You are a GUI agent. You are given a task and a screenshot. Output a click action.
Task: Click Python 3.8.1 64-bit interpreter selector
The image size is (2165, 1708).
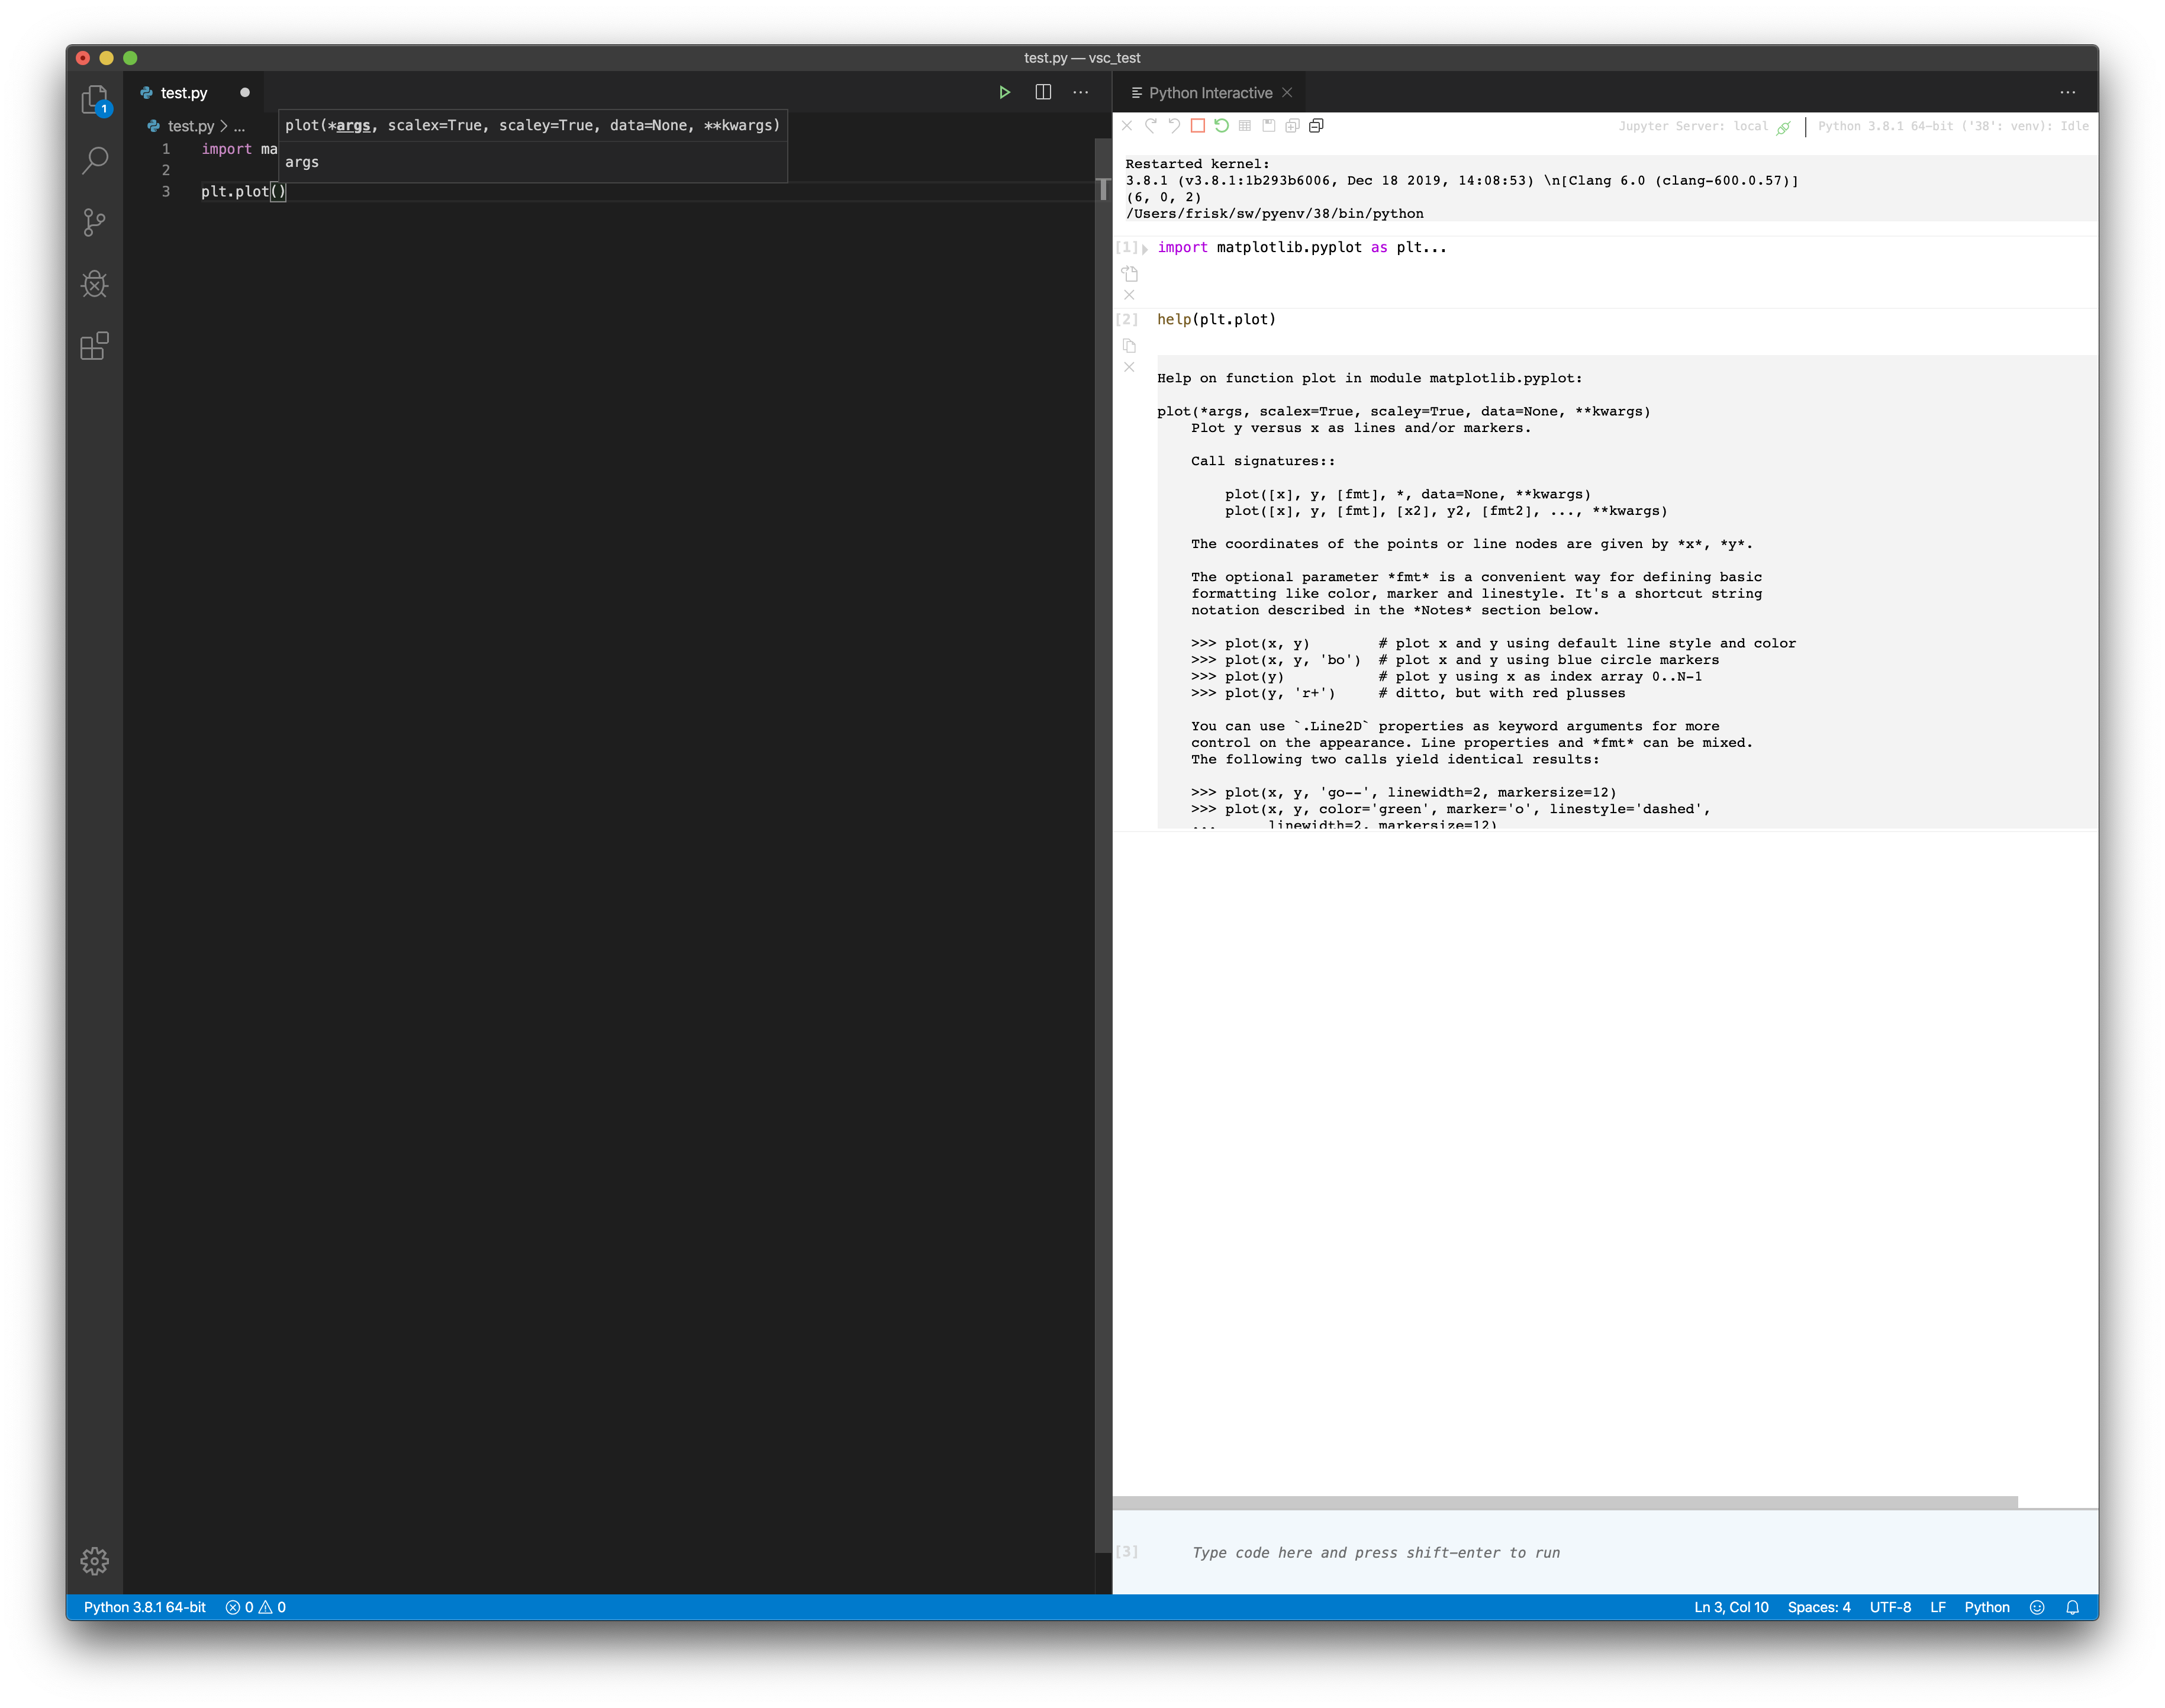coord(145,1607)
